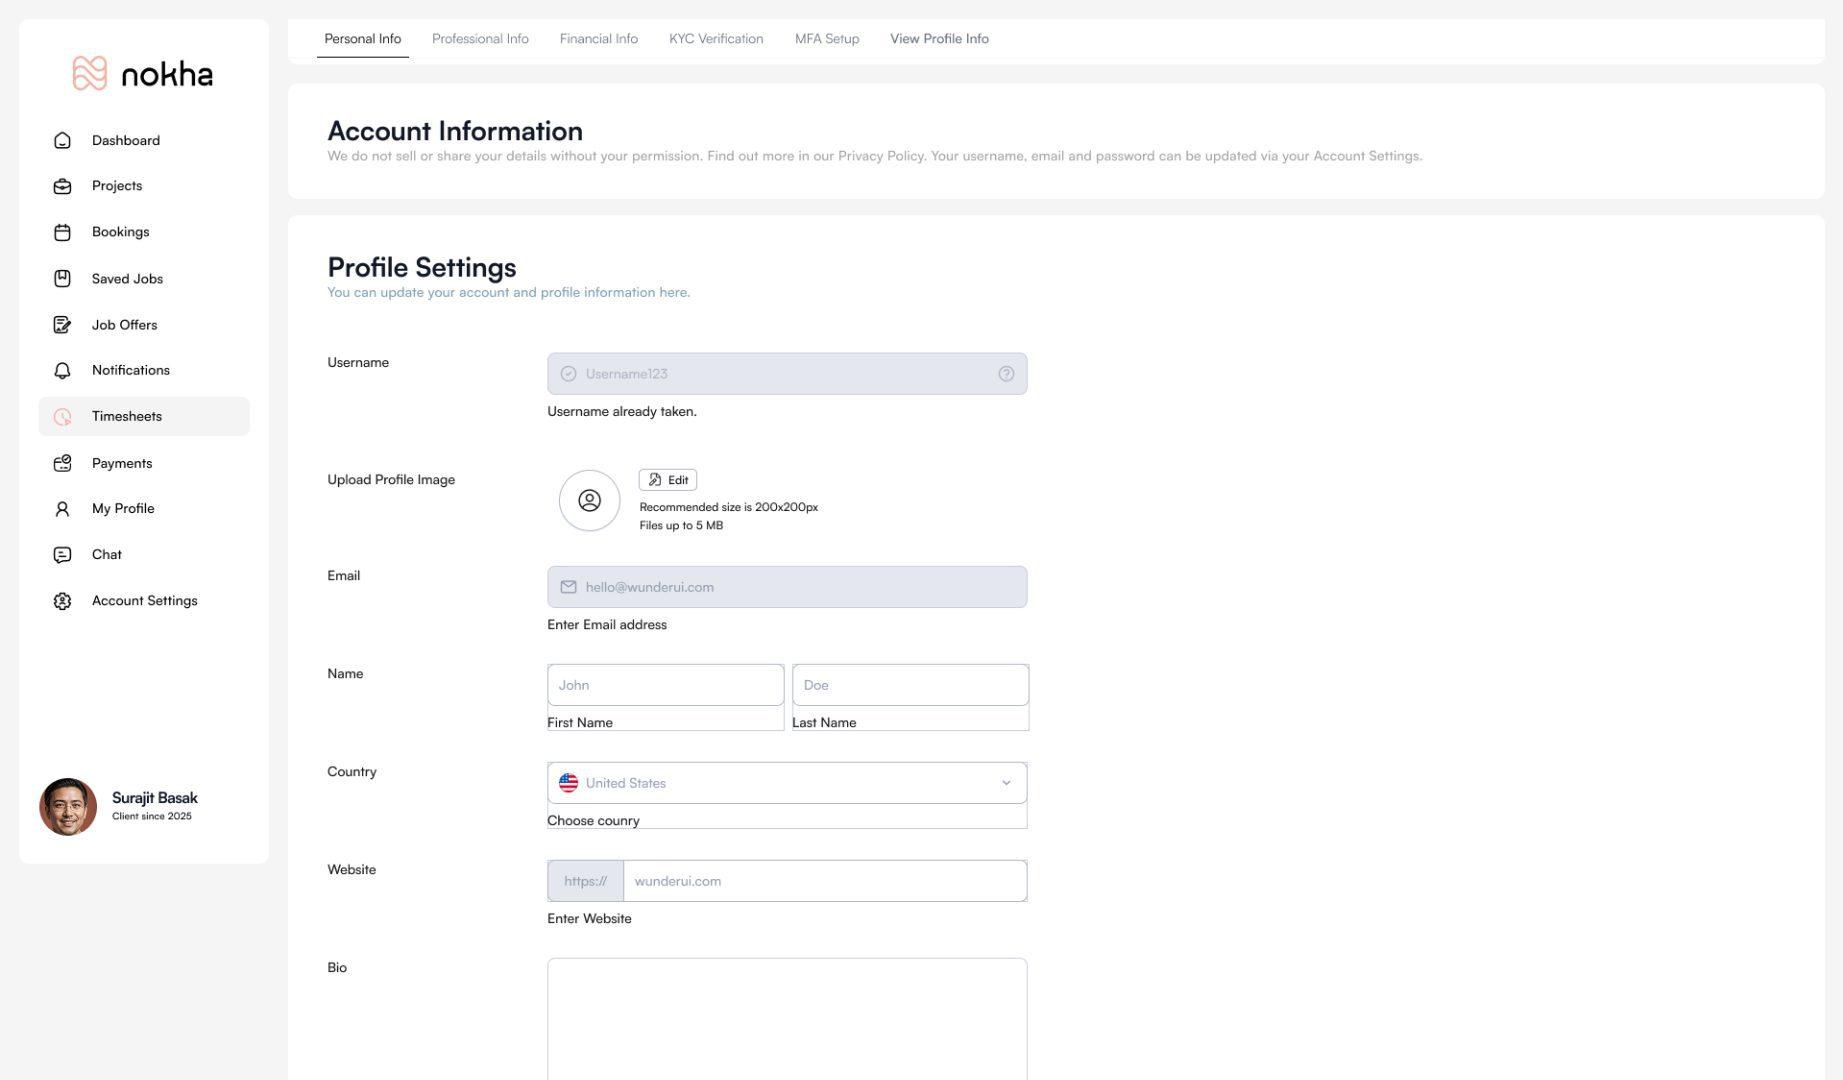The width and height of the screenshot is (1843, 1080).
Task: Expand the Country selection dropdown
Action: coord(1007,783)
